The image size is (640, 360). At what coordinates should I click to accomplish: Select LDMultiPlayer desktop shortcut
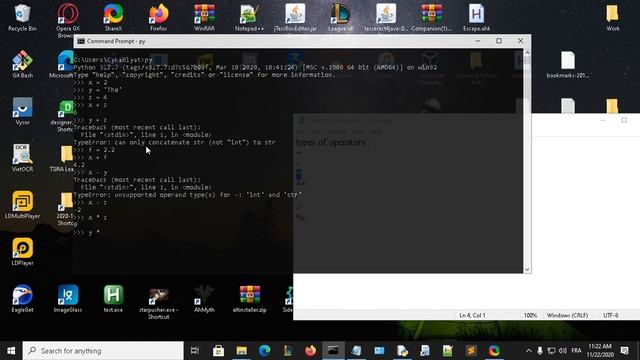pyautogui.click(x=22, y=205)
